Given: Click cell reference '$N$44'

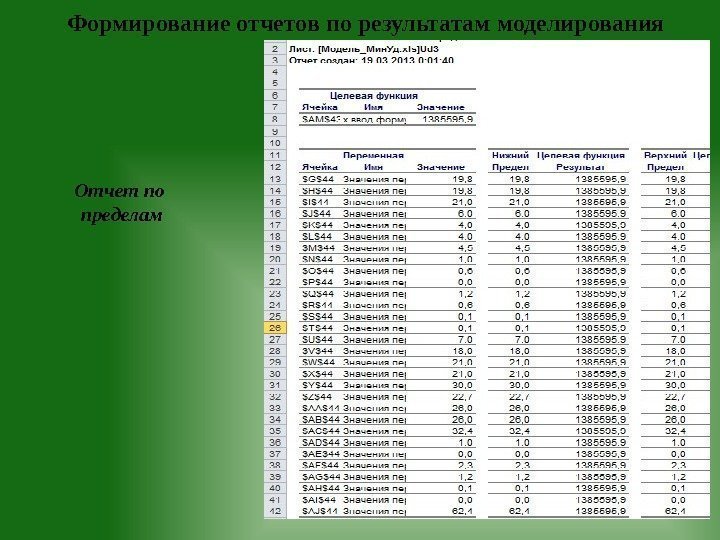Looking at the screenshot, I should click(317, 259).
